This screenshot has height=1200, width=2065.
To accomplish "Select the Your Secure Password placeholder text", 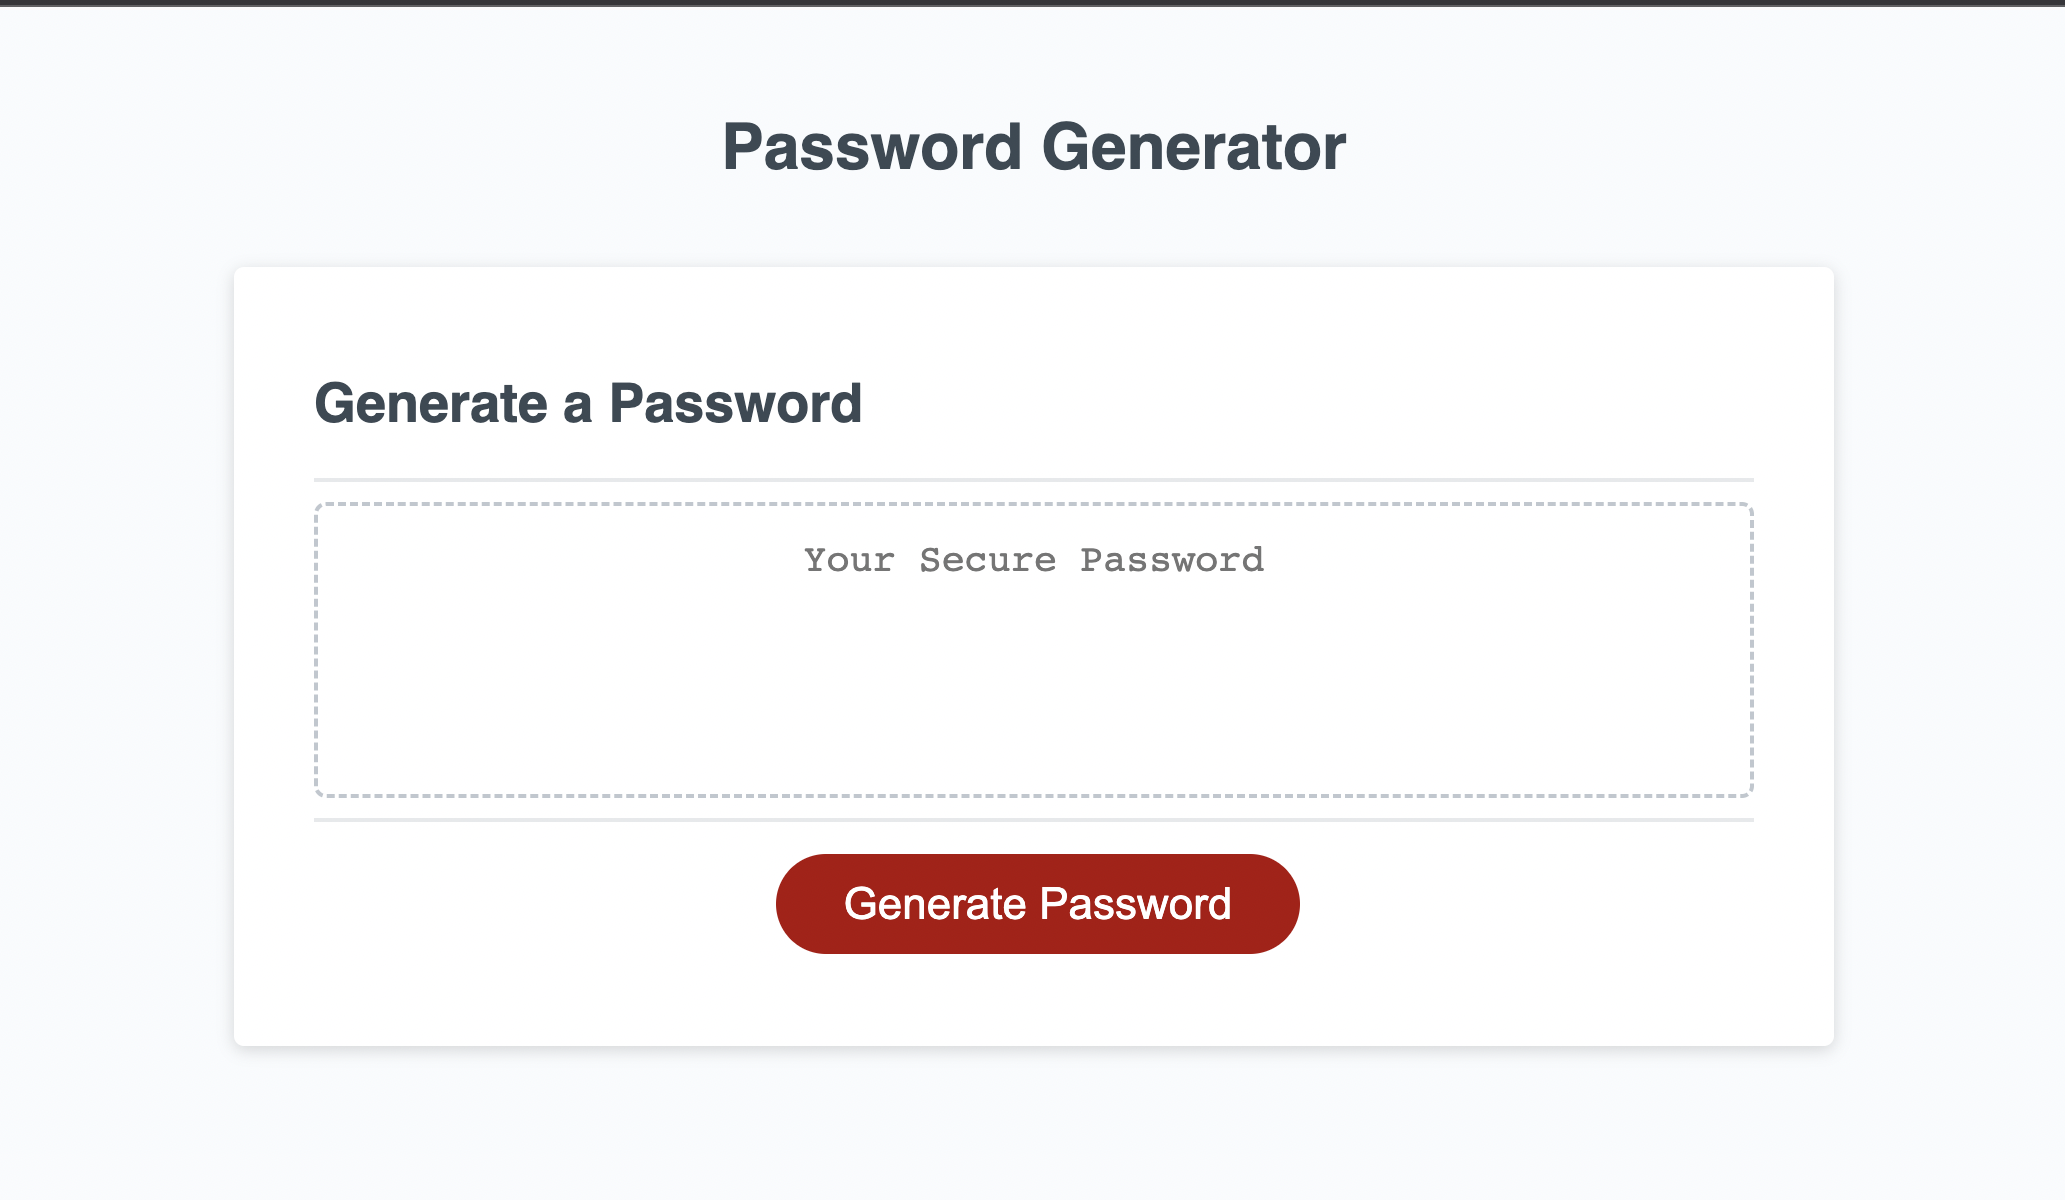I will pyautogui.click(x=1034, y=560).
